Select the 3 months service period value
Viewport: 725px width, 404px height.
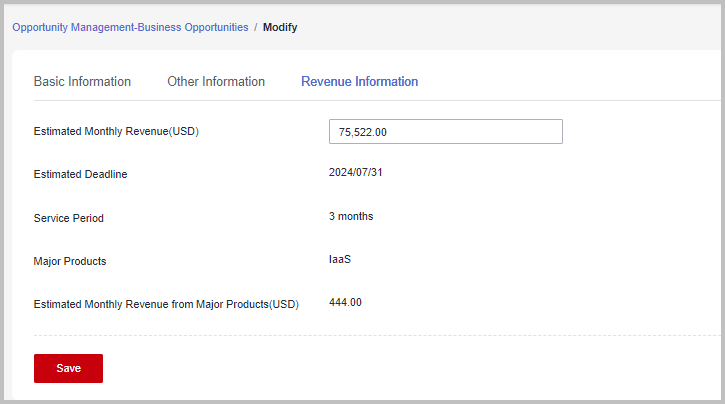coord(351,216)
